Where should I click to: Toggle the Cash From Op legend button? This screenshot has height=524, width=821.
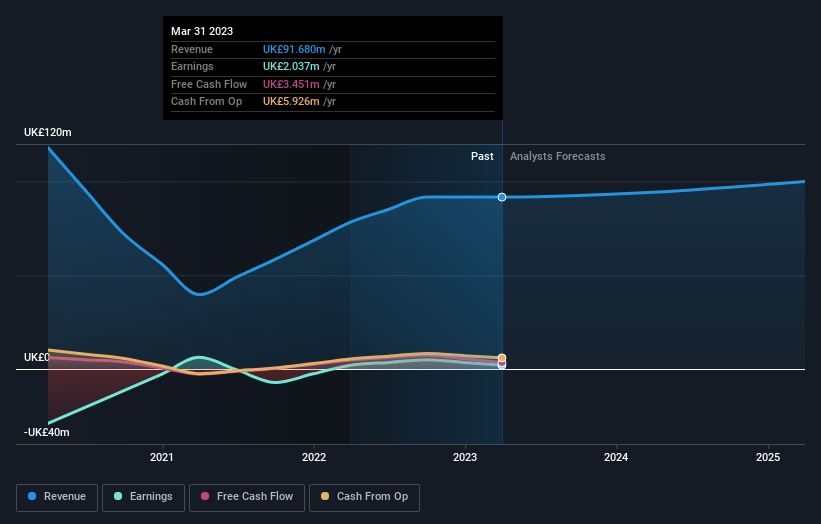pos(364,497)
